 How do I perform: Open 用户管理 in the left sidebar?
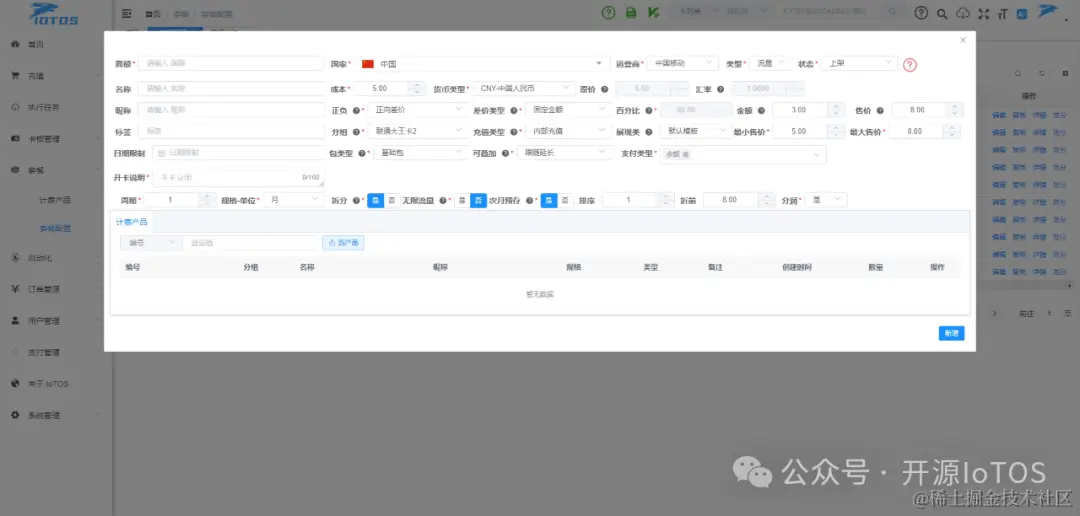pos(56,321)
